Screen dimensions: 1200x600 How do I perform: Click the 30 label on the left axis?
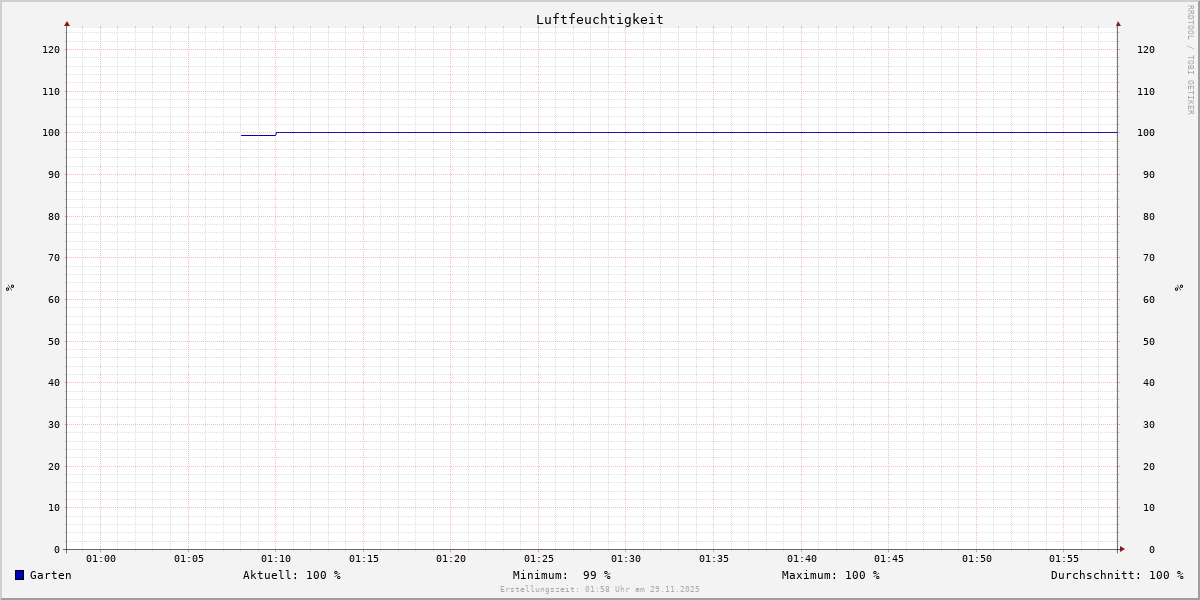point(54,425)
